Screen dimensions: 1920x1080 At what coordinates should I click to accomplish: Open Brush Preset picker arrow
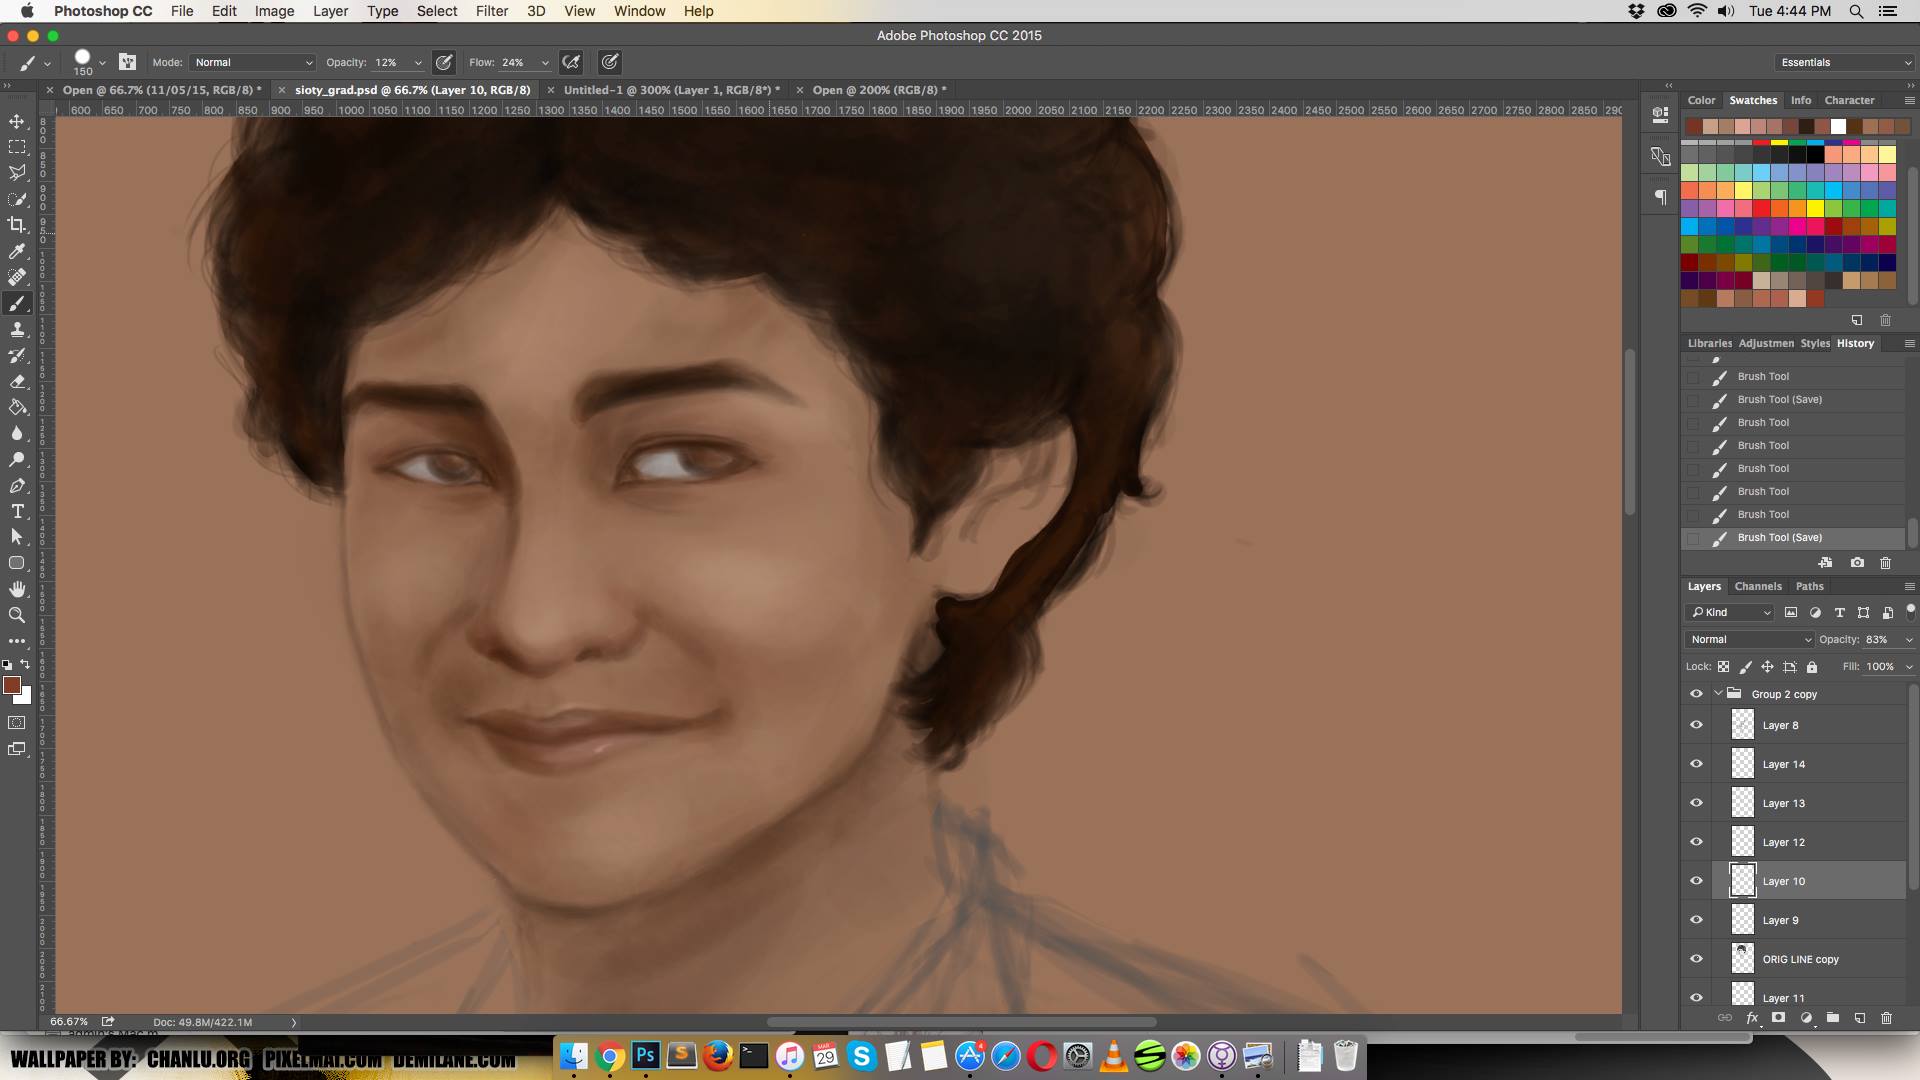pos(102,62)
